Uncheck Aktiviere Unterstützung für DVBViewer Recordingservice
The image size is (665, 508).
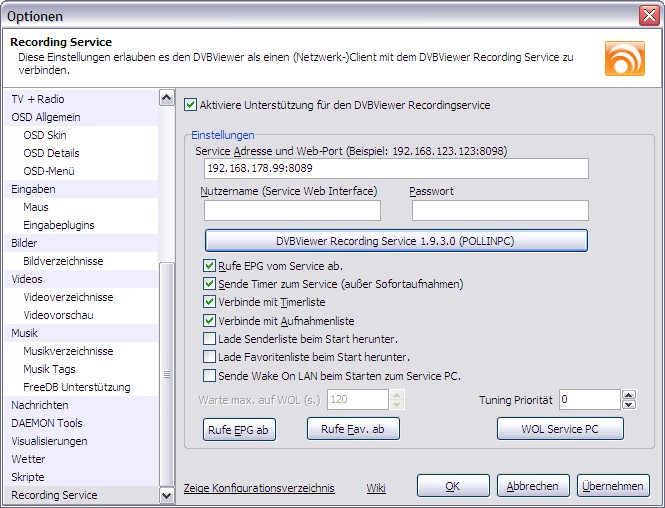pyautogui.click(x=192, y=104)
